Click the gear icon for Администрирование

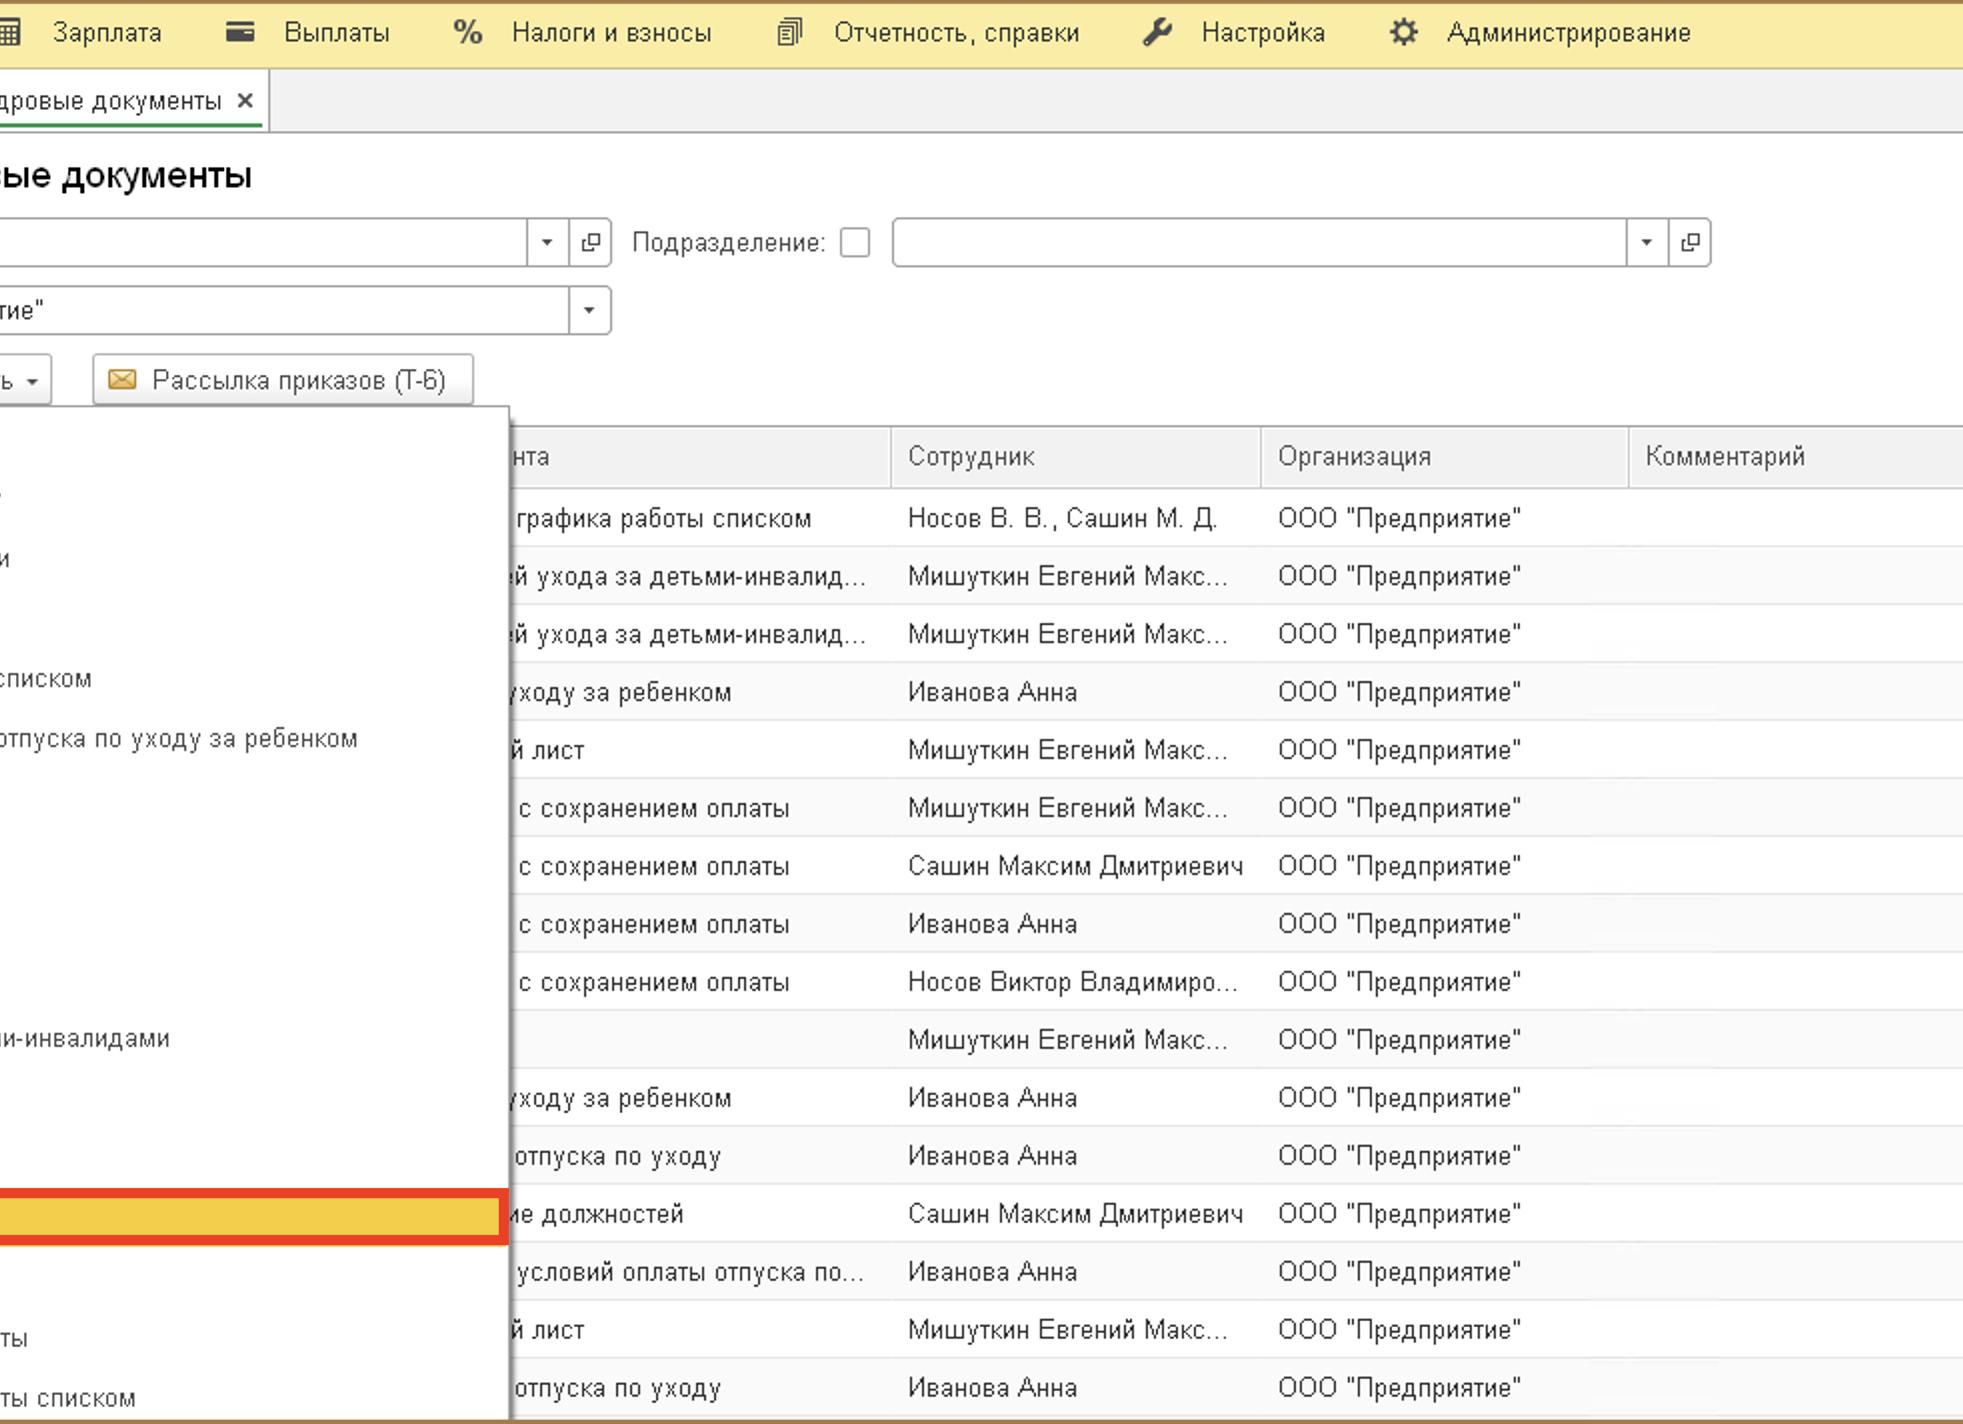(1403, 32)
